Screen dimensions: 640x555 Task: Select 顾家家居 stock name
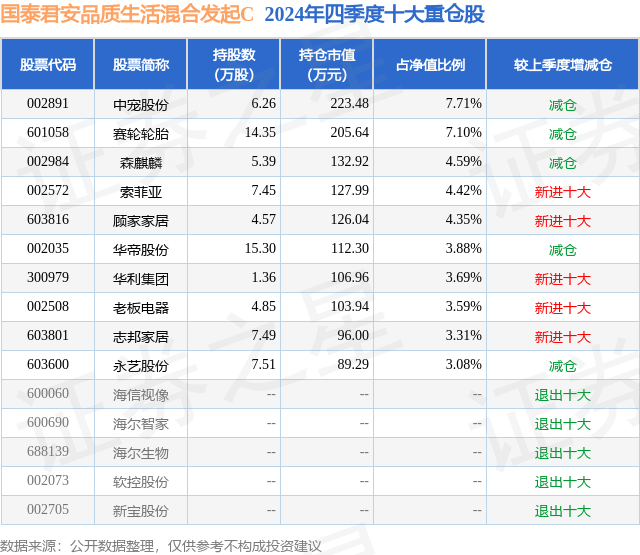(141, 221)
